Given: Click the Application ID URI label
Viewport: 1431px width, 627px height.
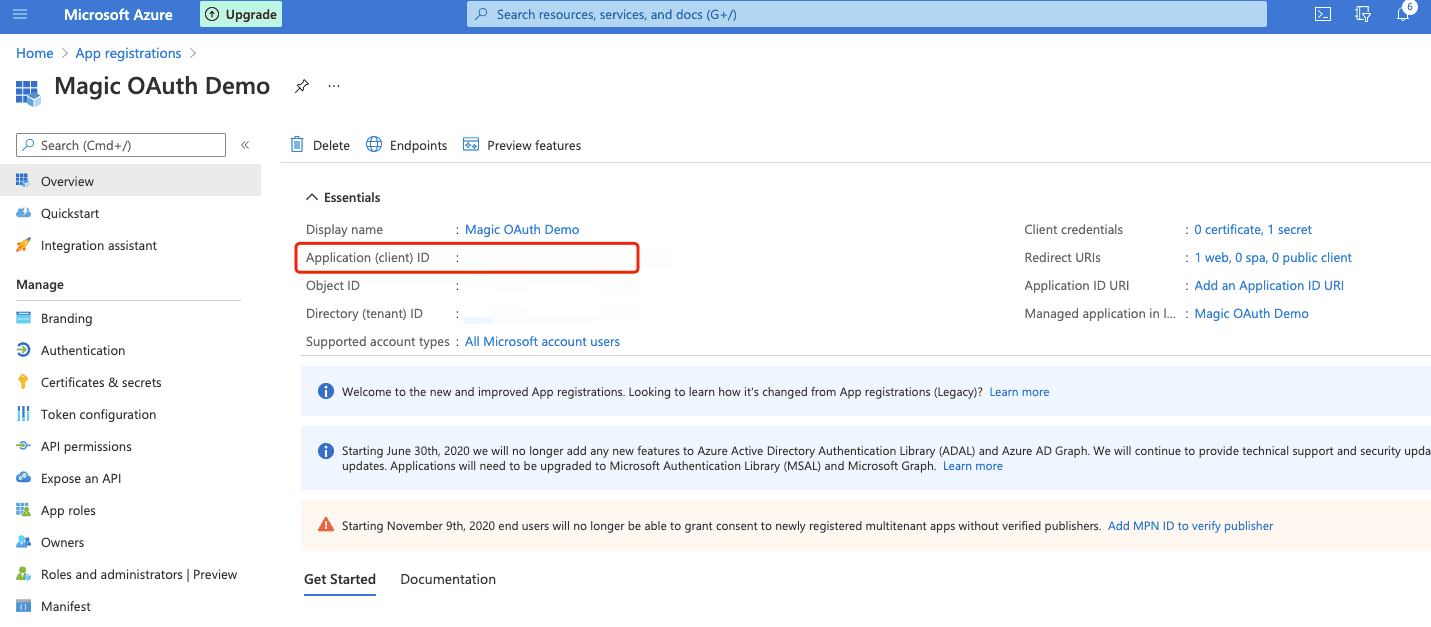Looking at the screenshot, I should tap(1075, 285).
